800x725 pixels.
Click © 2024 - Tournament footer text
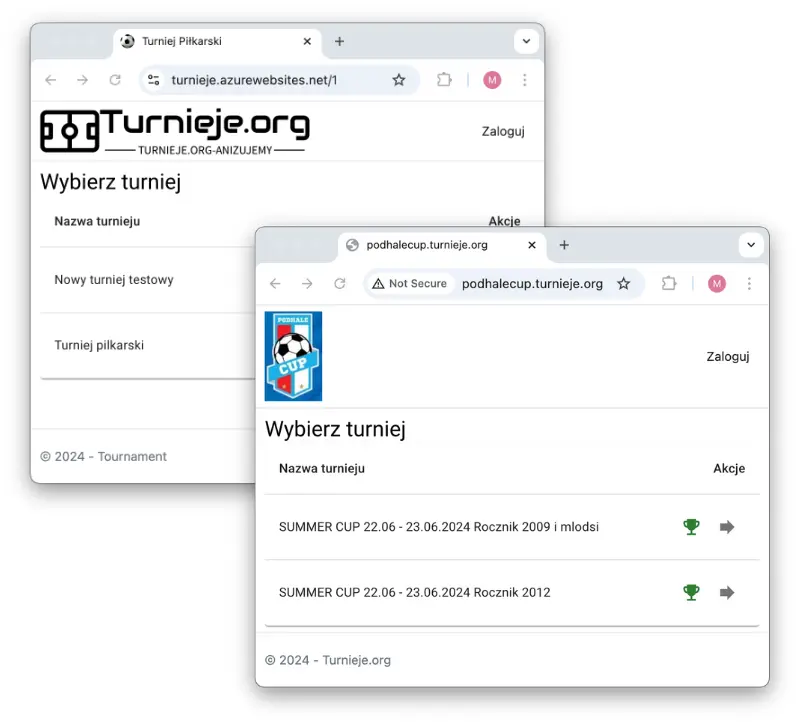click(x=104, y=457)
